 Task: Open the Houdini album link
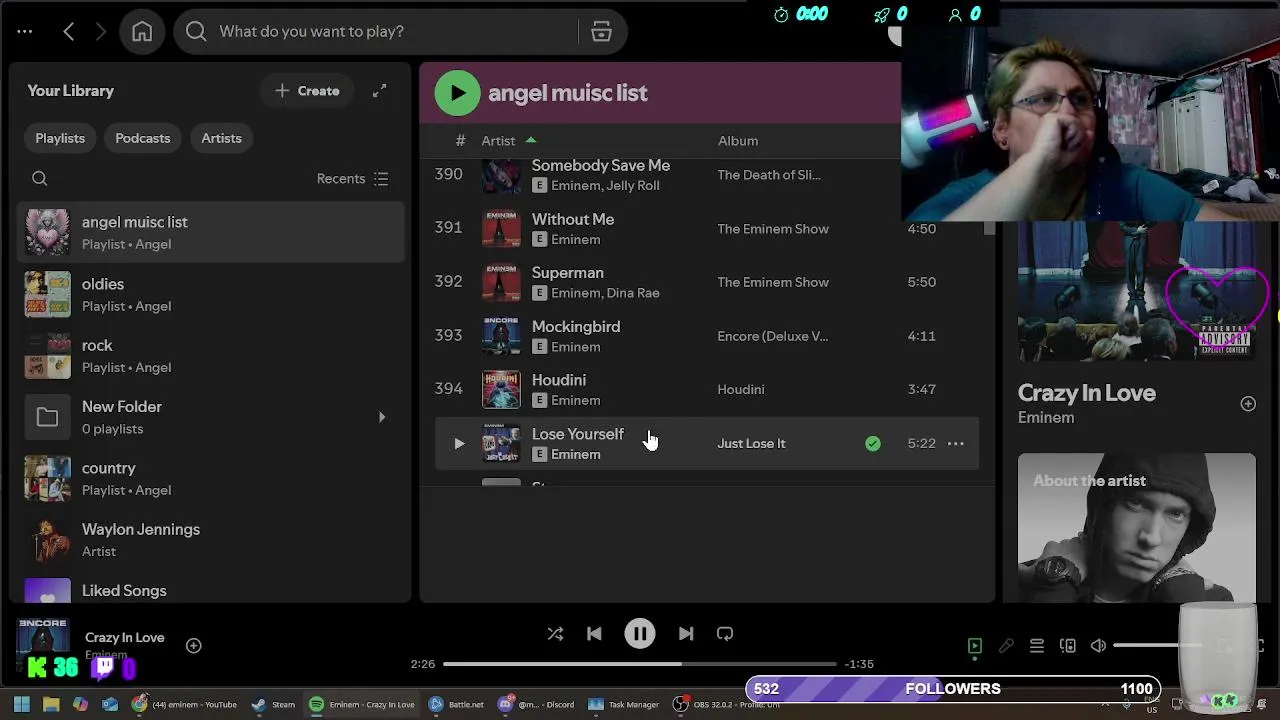point(740,389)
